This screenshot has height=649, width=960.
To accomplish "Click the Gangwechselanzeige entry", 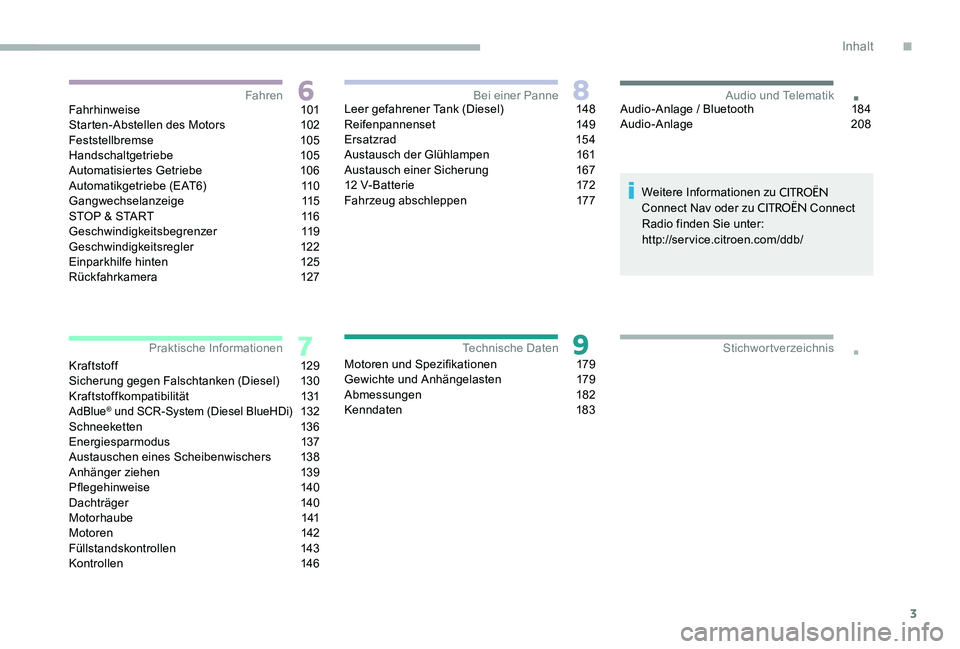I will 194,201.
